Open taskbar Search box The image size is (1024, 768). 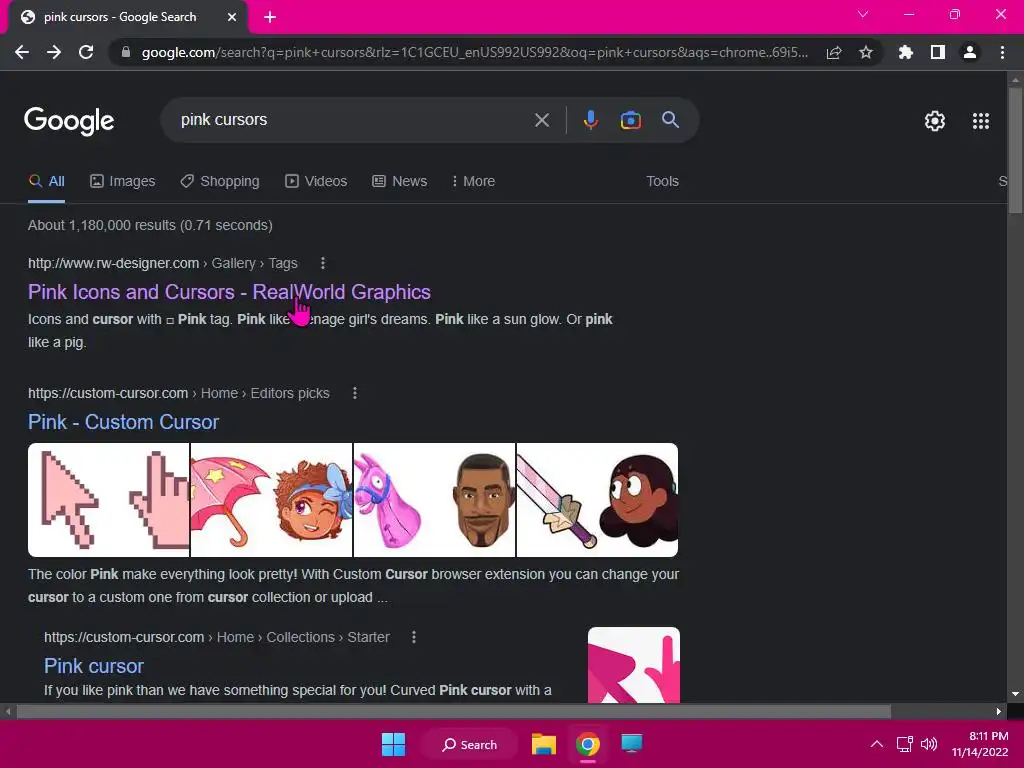(x=470, y=744)
